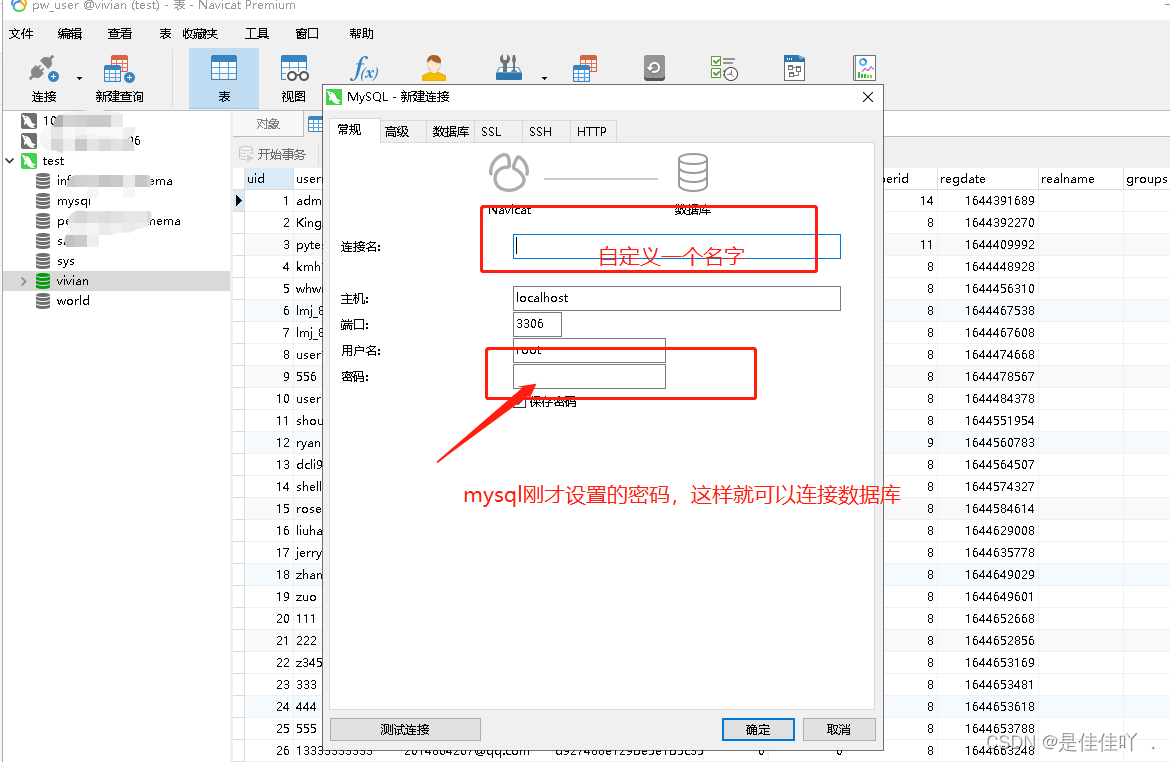Viewport: 1170px width, 762px height.
Task: Click the model diagram toolbar icon
Action: (x=795, y=68)
